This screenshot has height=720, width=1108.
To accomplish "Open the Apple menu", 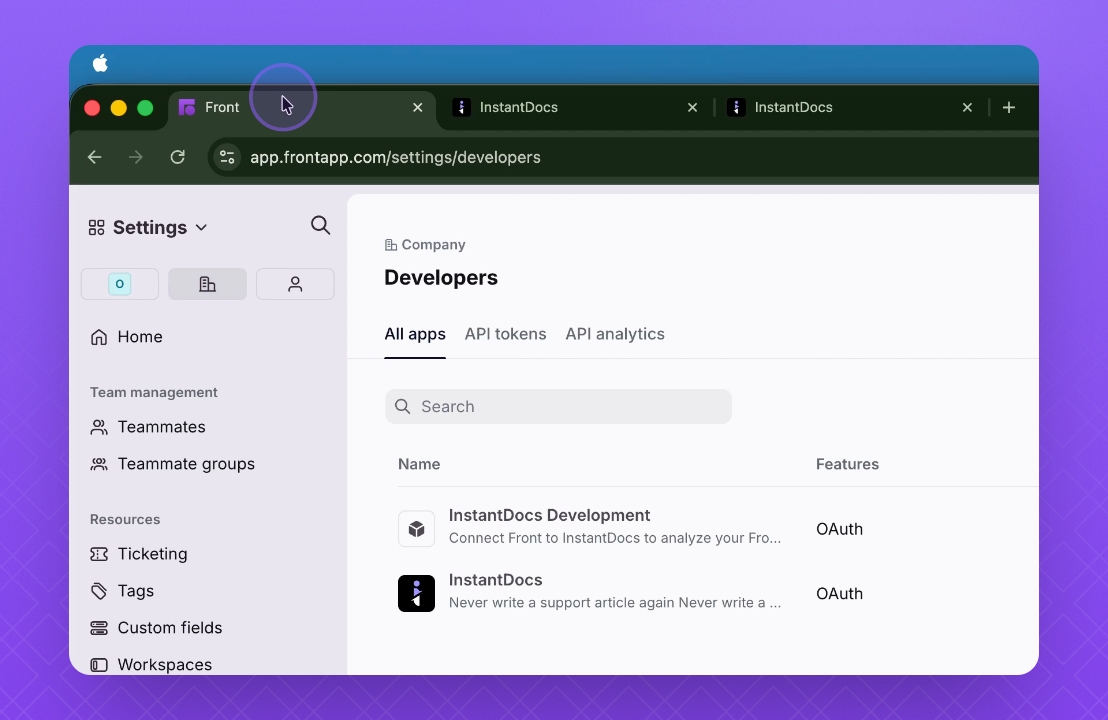I will [x=100, y=64].
